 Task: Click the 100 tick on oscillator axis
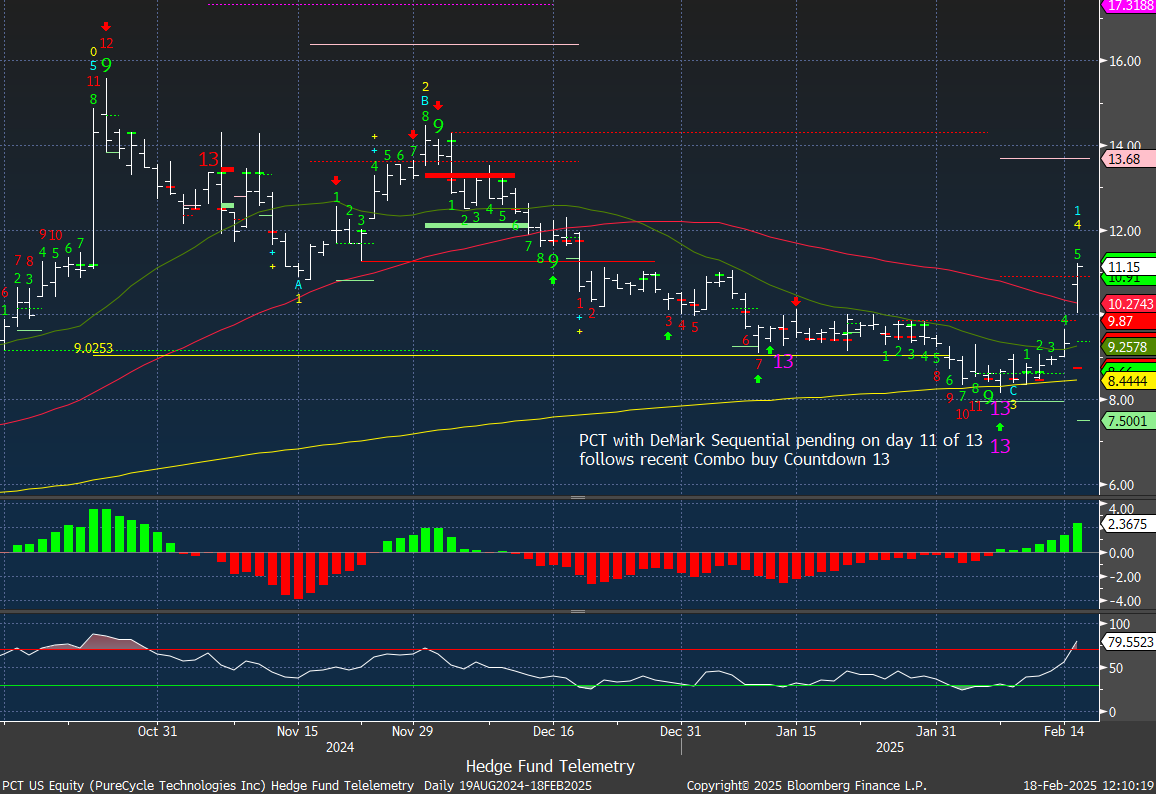[1119, 624]
